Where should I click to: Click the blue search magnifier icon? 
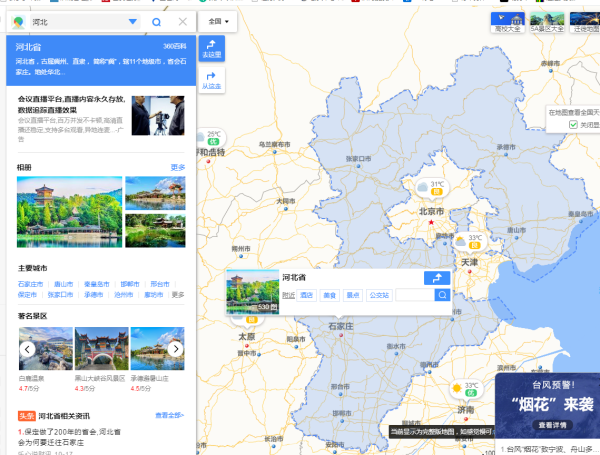pos(157,21)
